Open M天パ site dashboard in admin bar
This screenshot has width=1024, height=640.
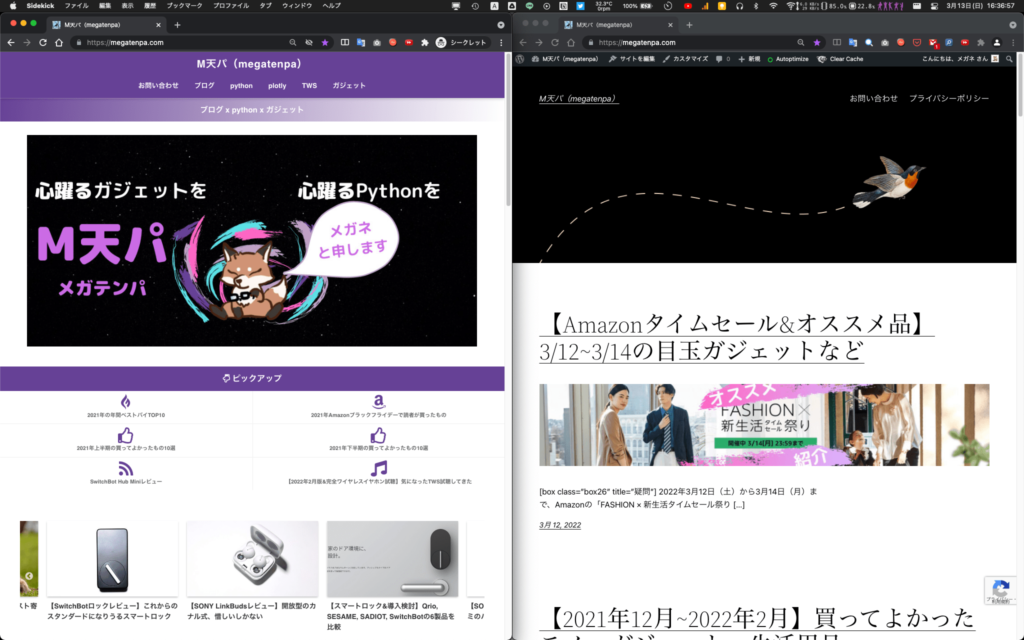pyautogui.click(x=565, y=59)
